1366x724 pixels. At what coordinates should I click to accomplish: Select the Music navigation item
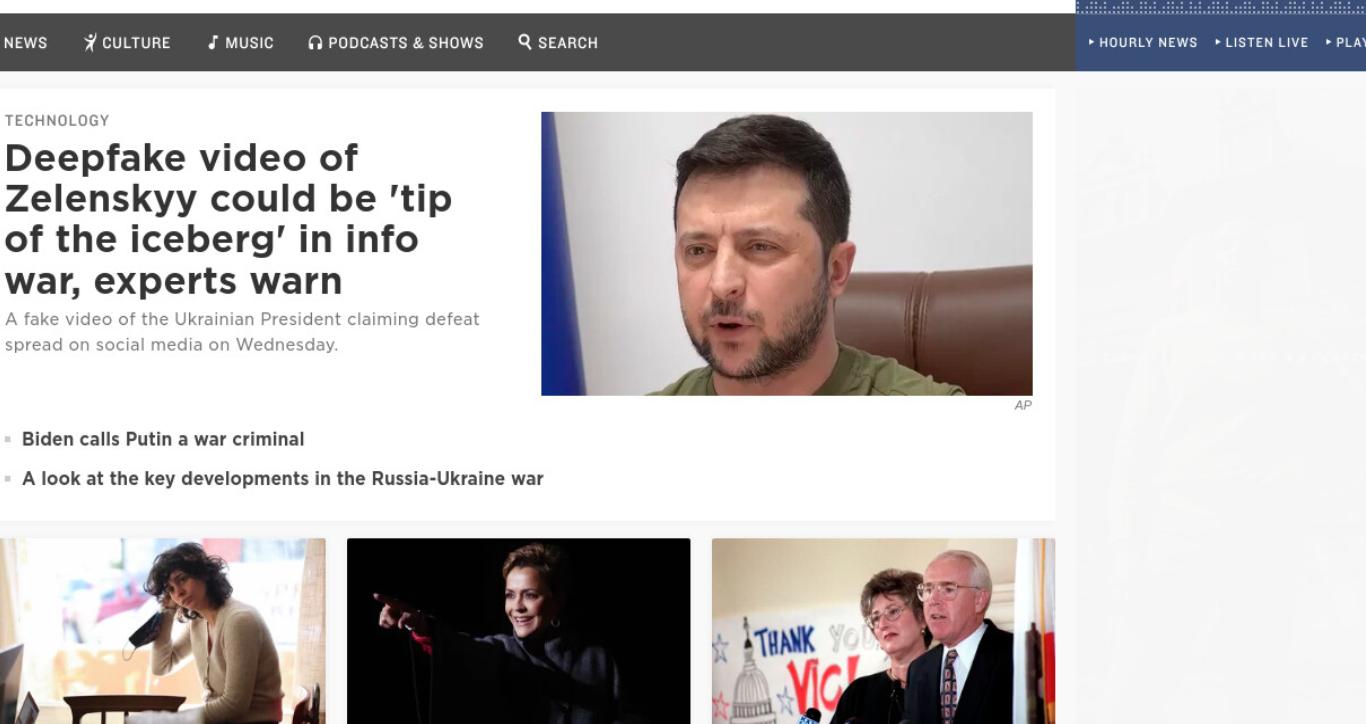(x=240, y=43)
